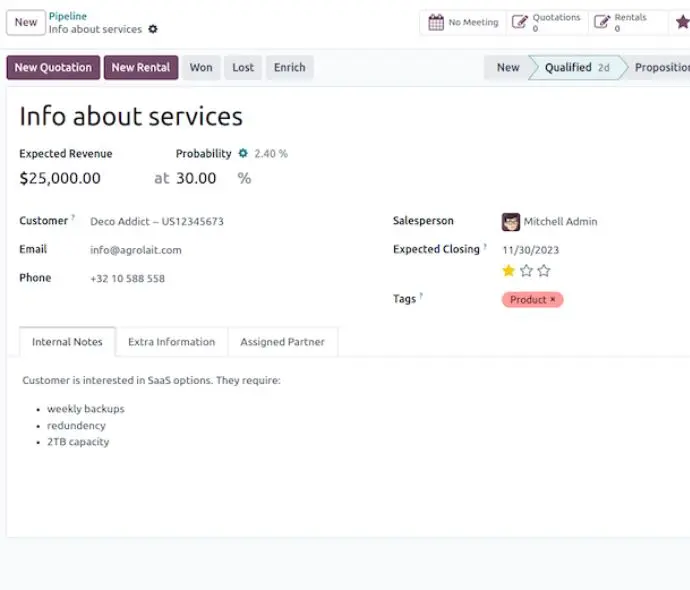Open the Extra Information tab

pyautogui.click(x=172, y=342)
